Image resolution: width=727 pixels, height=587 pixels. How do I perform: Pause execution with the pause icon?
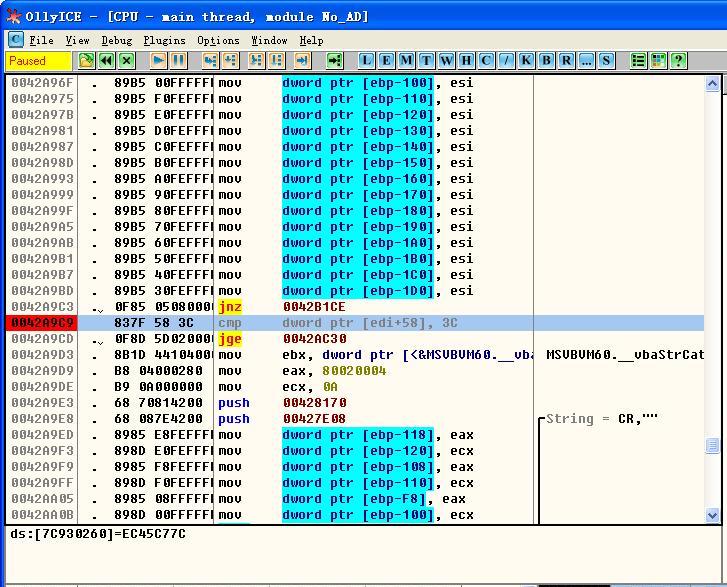click(x=179, y=61)
